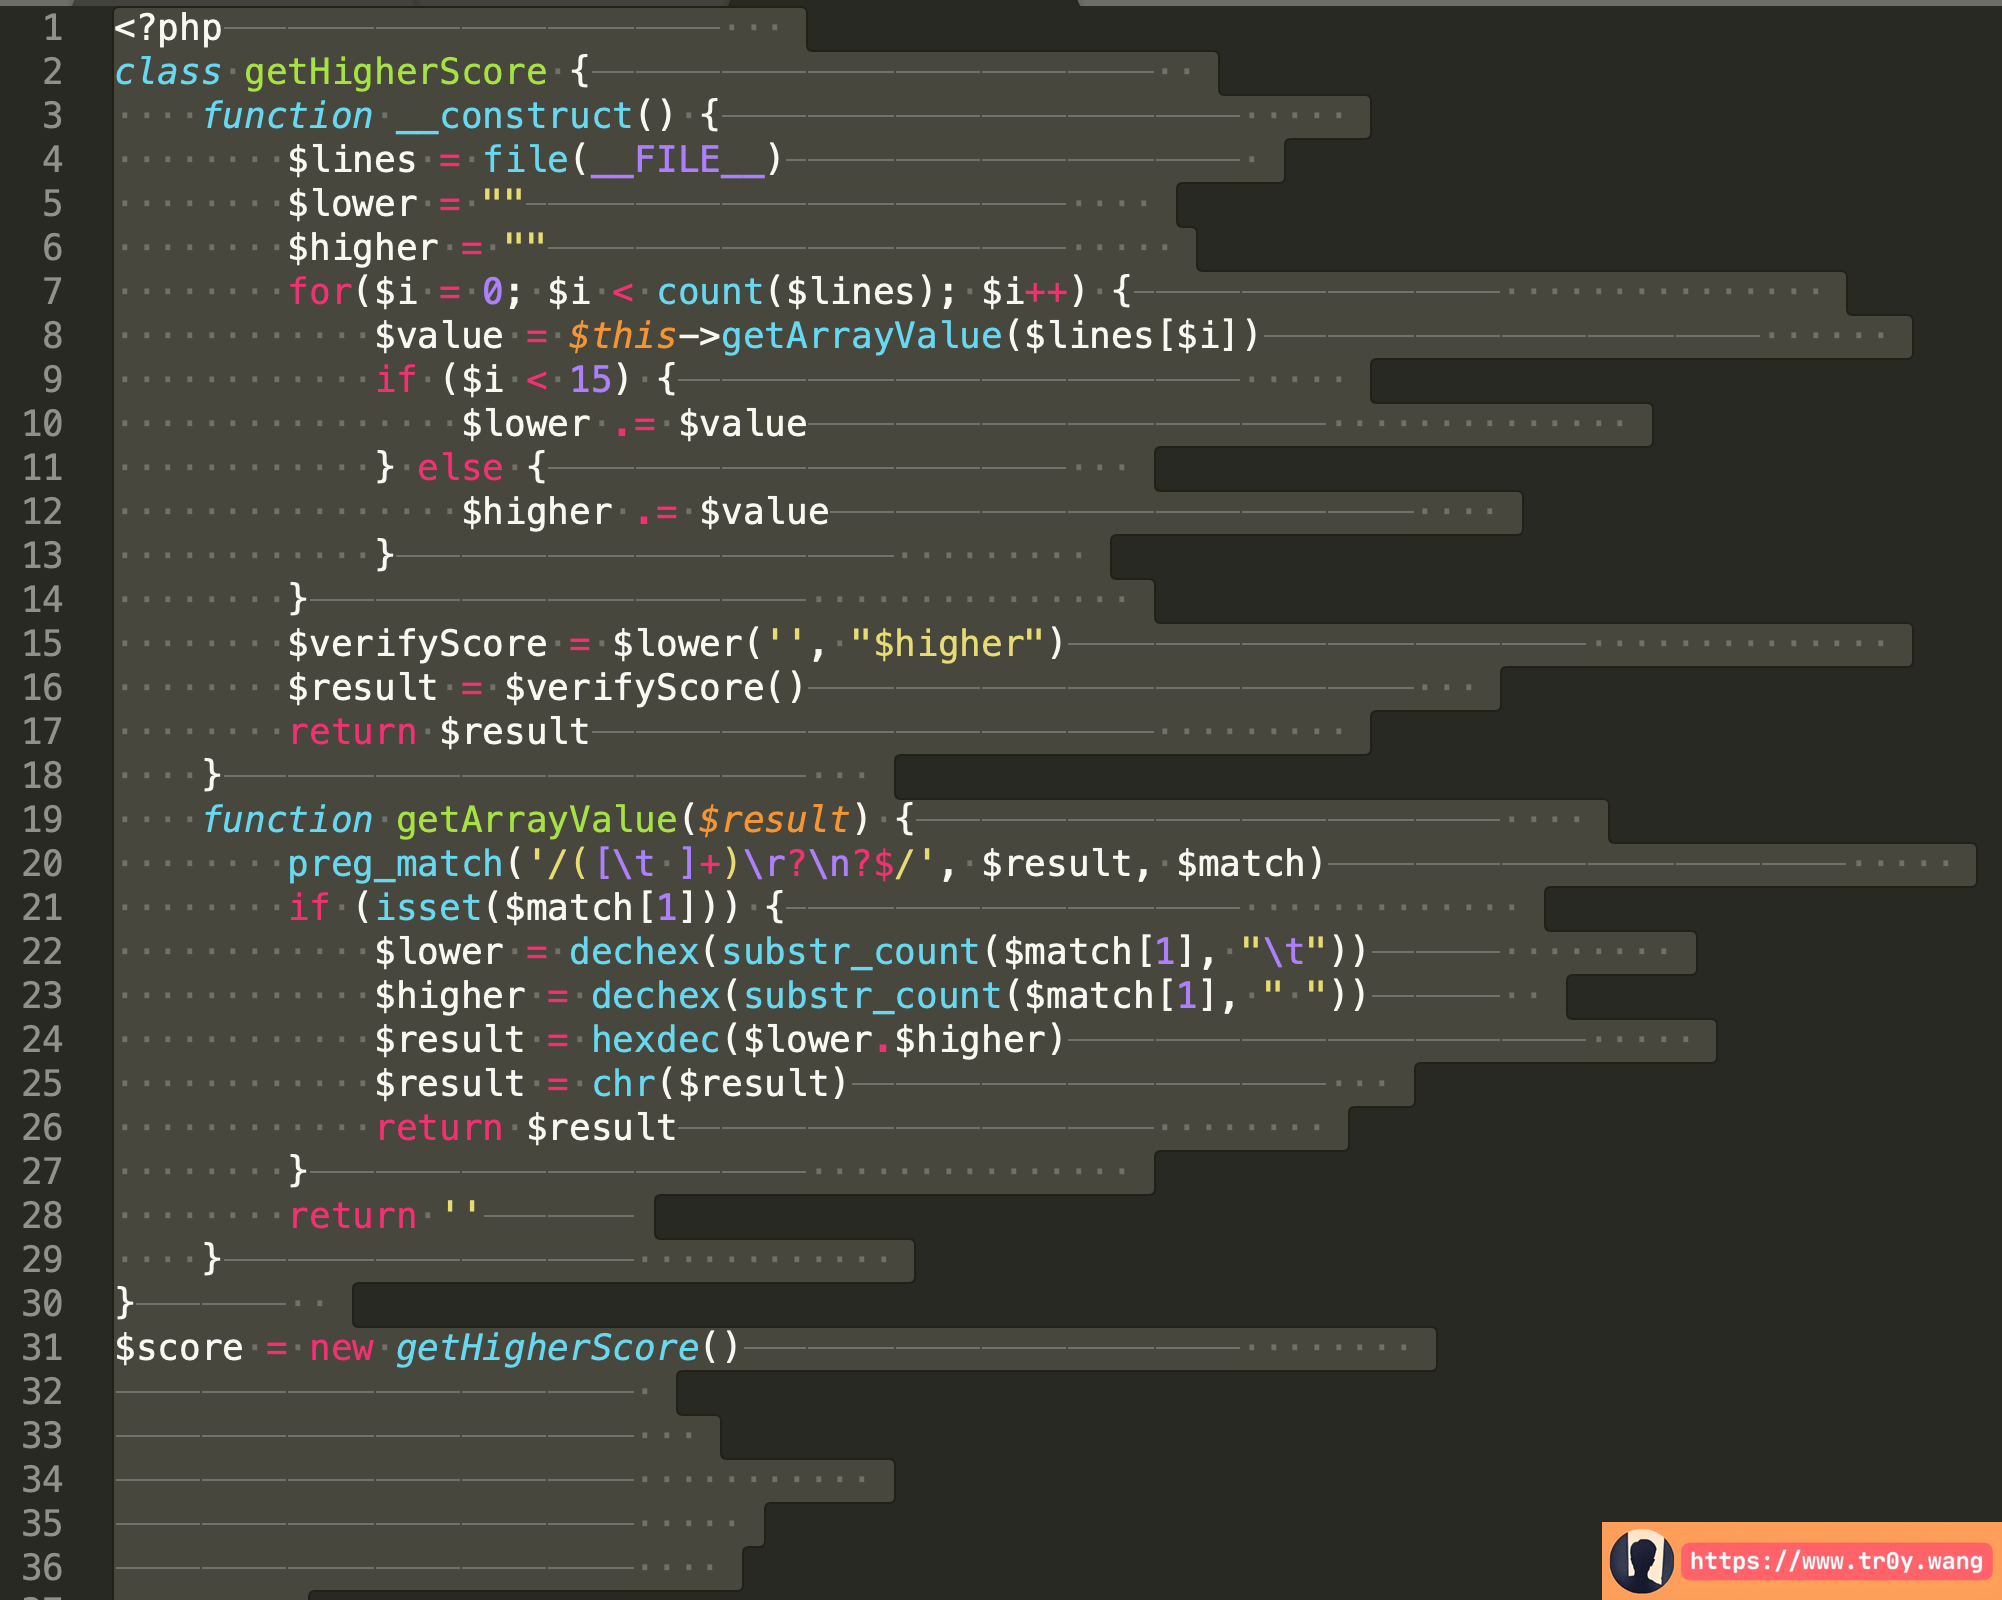2002x1600 pixels.
Task: Click the $this variable on line 8
Action: point(622,336)
